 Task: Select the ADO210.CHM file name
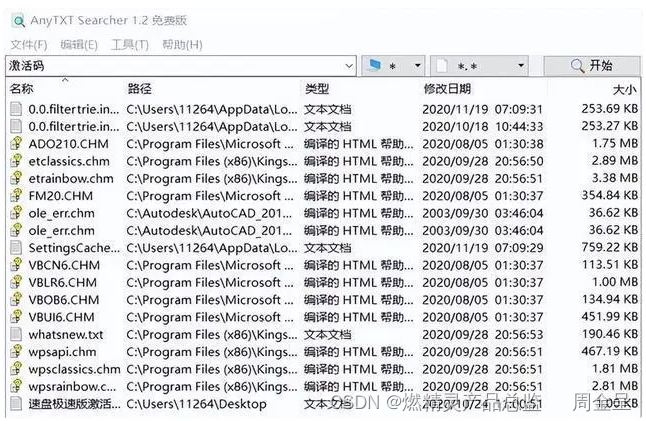68,144
